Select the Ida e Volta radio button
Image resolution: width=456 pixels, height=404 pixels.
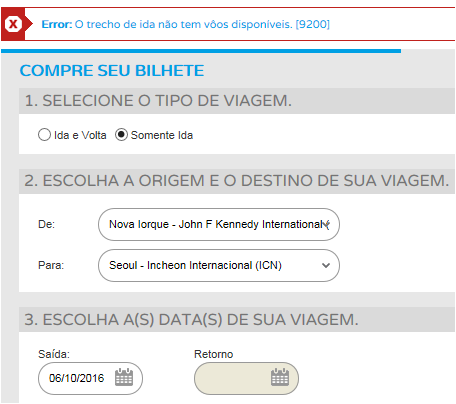[44, 135]
